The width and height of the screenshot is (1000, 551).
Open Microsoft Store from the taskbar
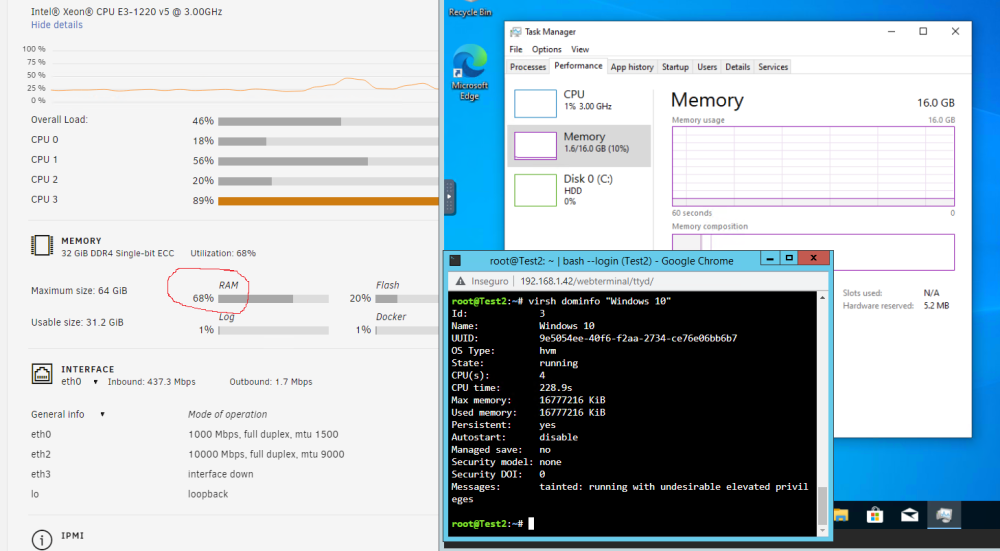click(x=875, y=515)
